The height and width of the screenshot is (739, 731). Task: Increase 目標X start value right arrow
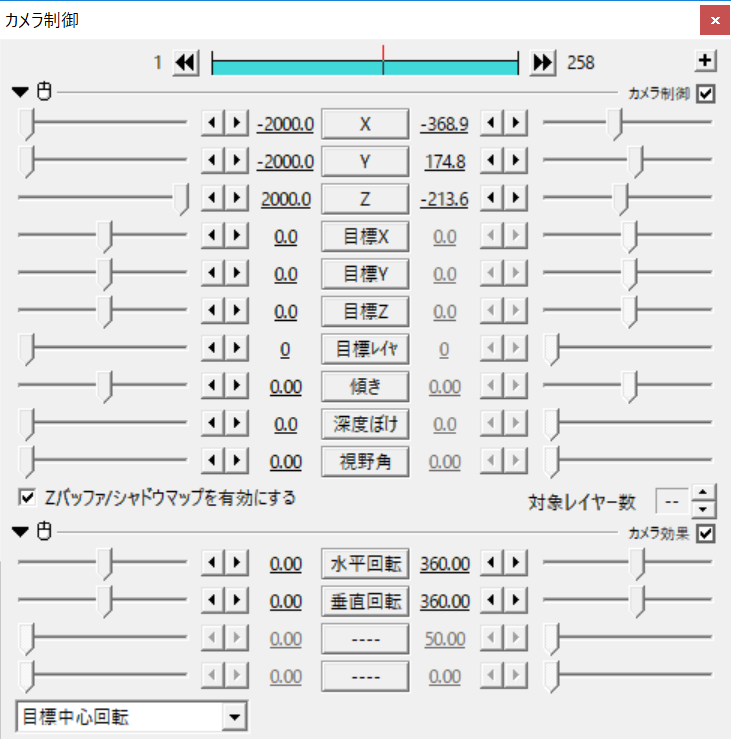pyautogui.click(x=237, y=235)
